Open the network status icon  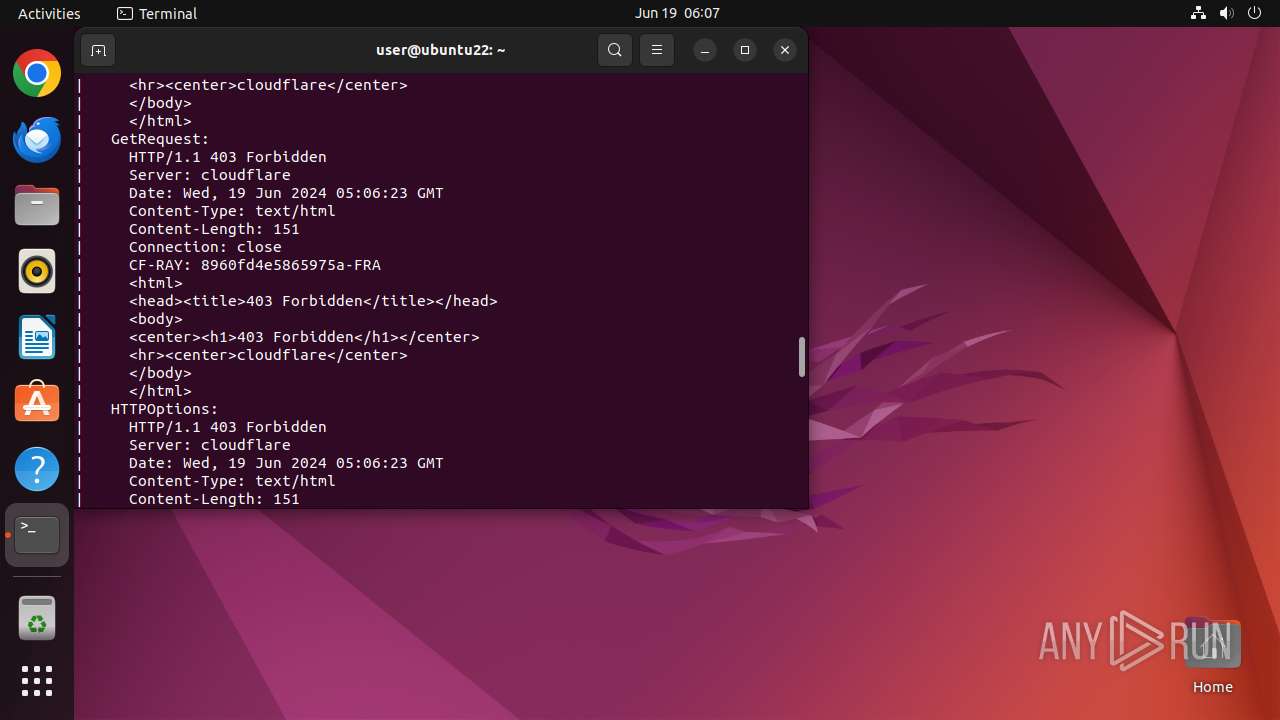[x=1199, y=13]
